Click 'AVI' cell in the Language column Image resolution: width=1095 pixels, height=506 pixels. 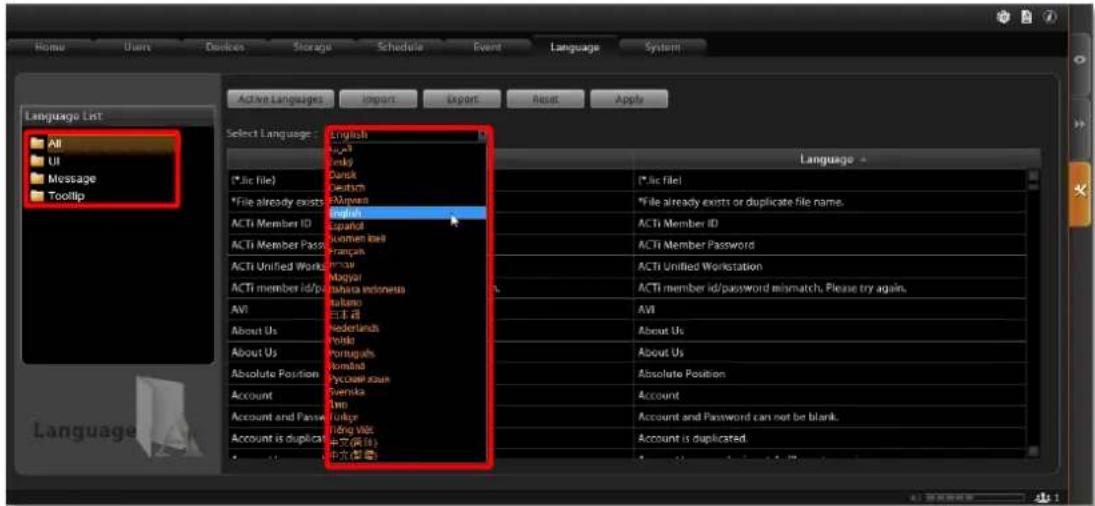point(830,309)
